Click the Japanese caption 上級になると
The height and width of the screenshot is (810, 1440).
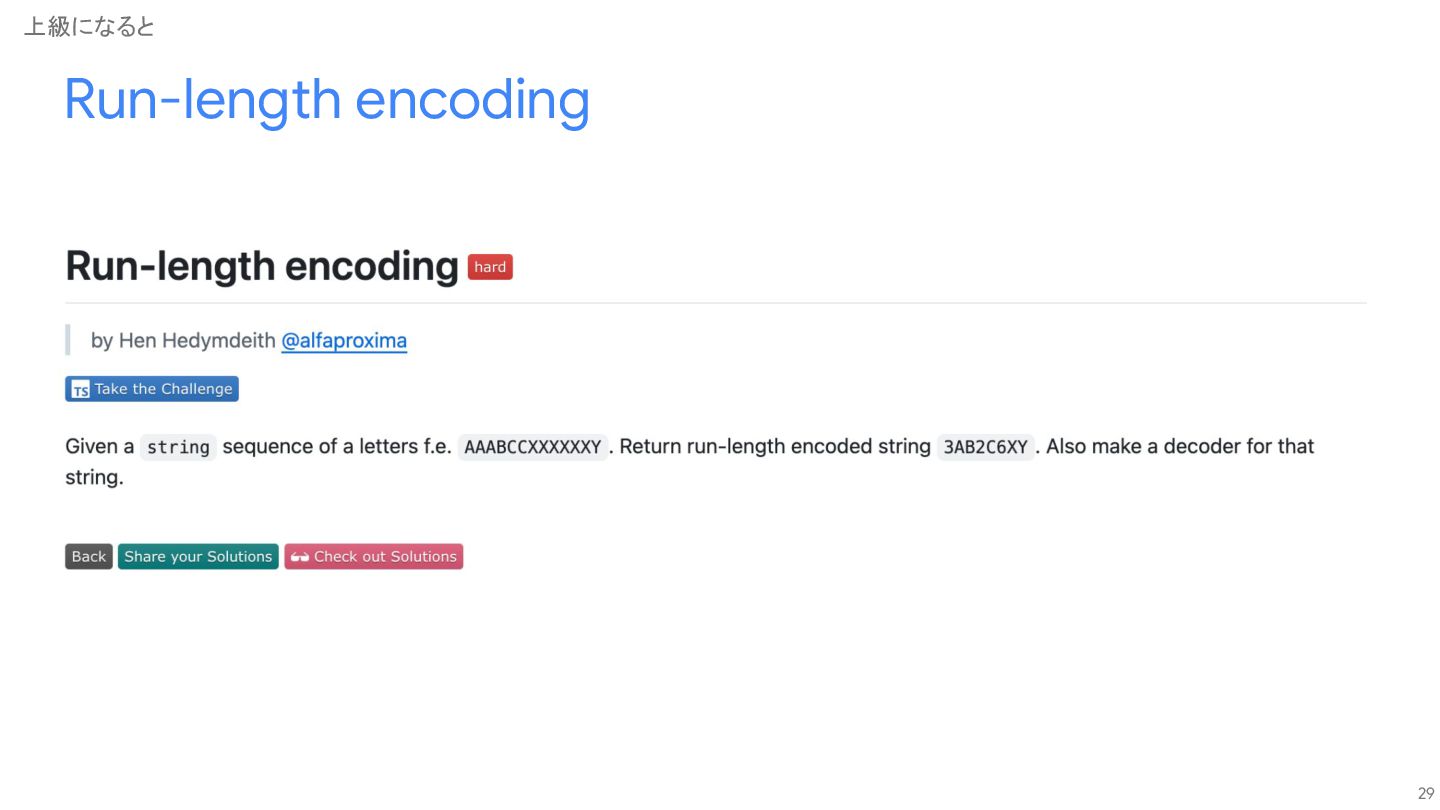89,27
